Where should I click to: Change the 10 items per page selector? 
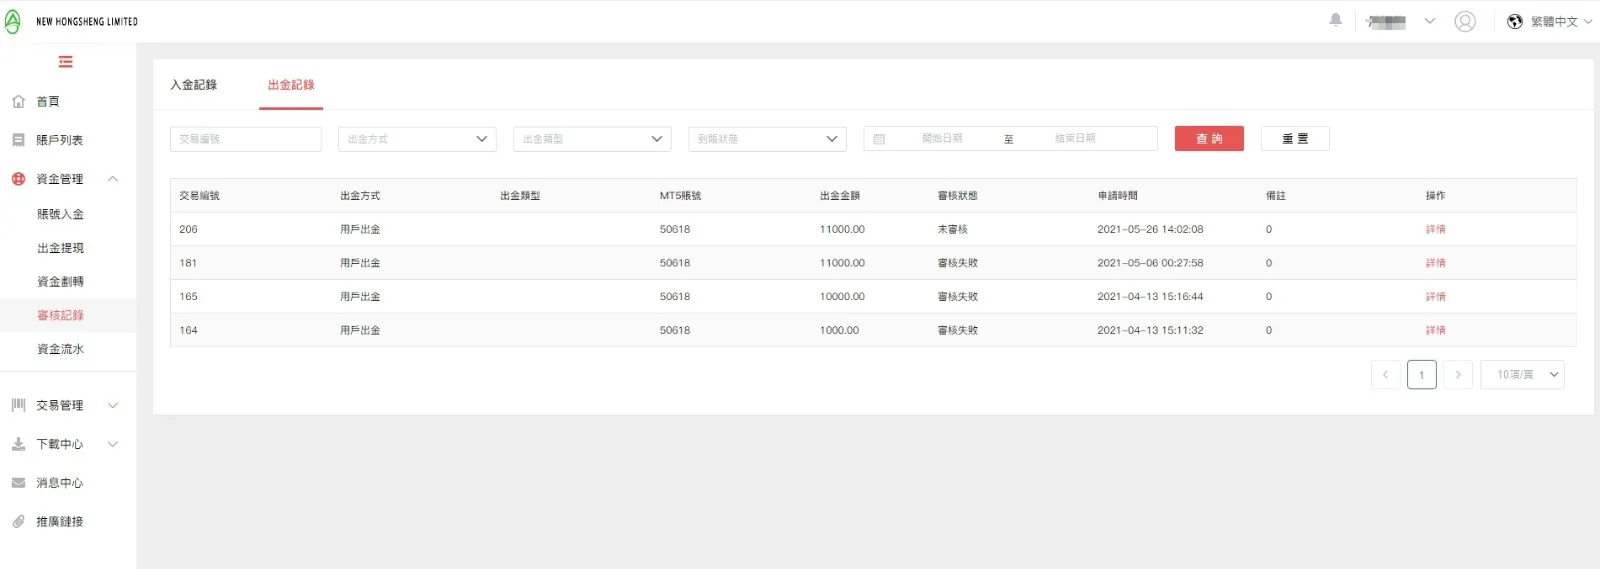pyautogui.click(x=1522, y=374)
